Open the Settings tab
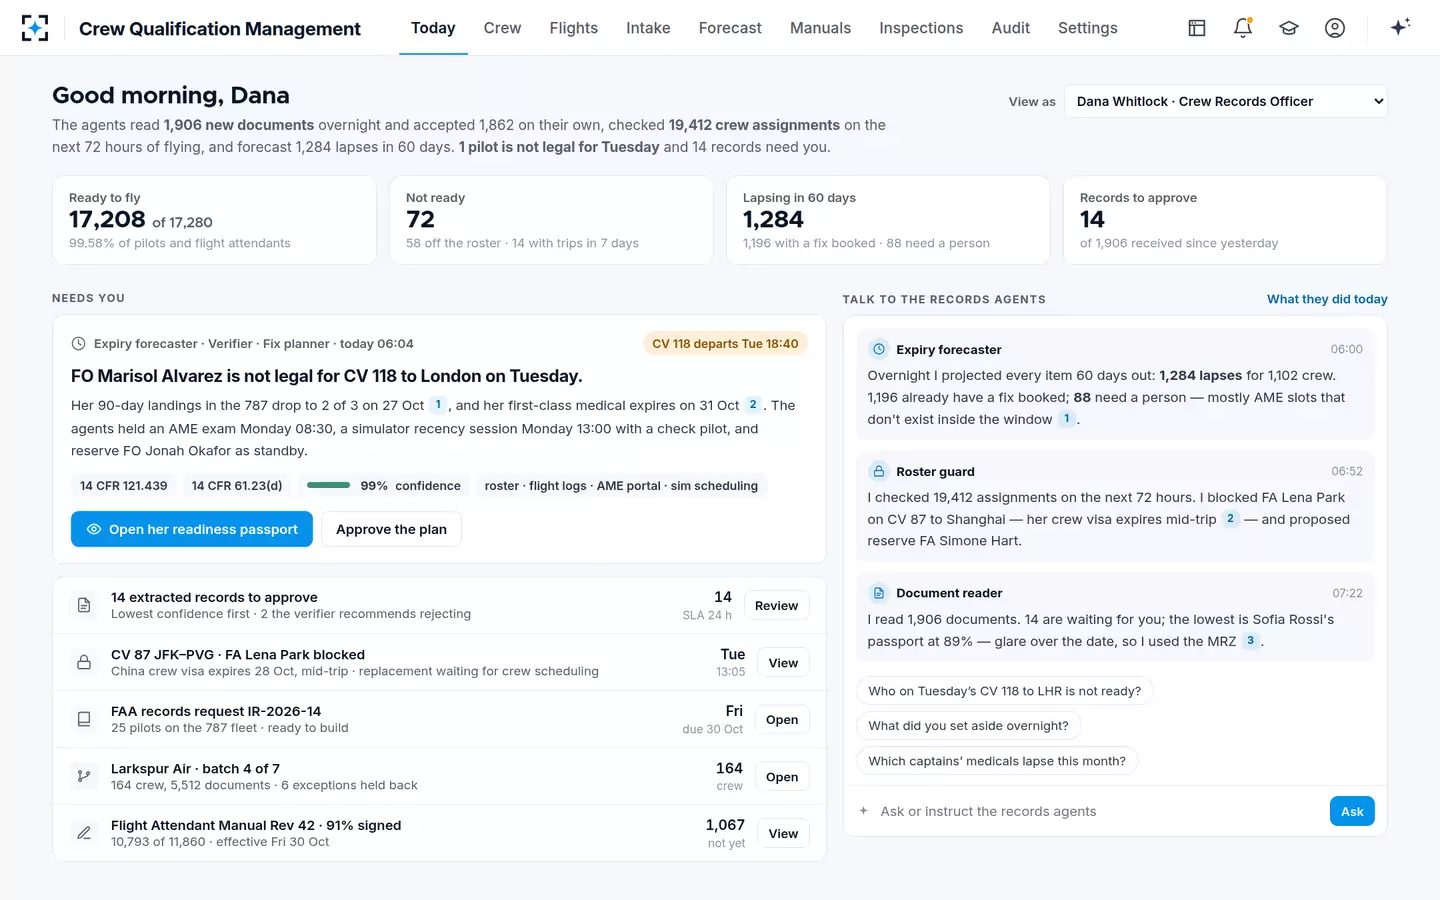The width and height of the screenshot is (1440, 900). (1088, 28)
